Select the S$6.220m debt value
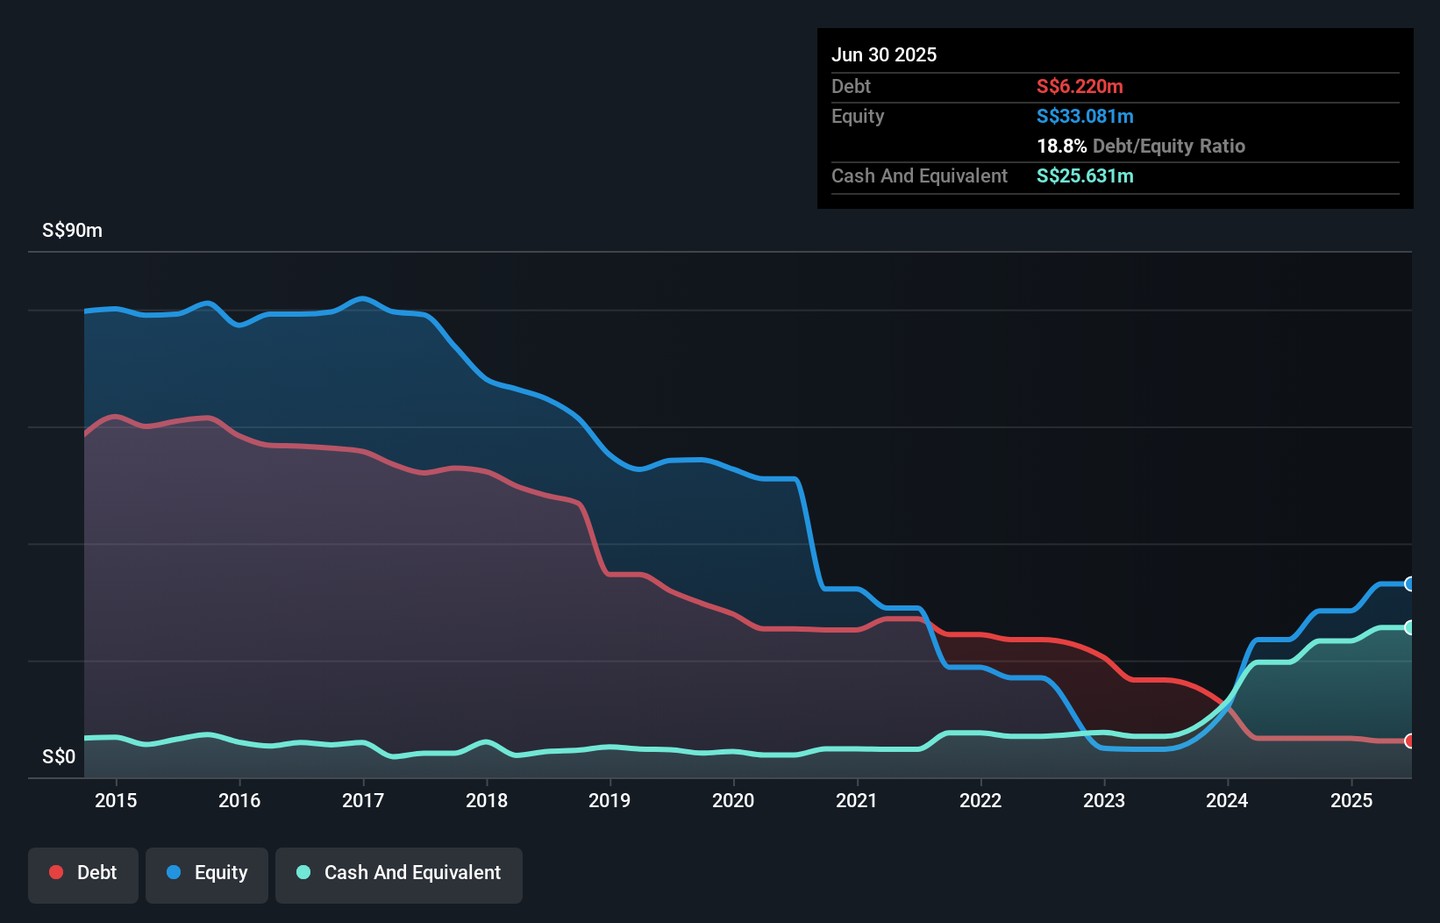 point(1079,87)
